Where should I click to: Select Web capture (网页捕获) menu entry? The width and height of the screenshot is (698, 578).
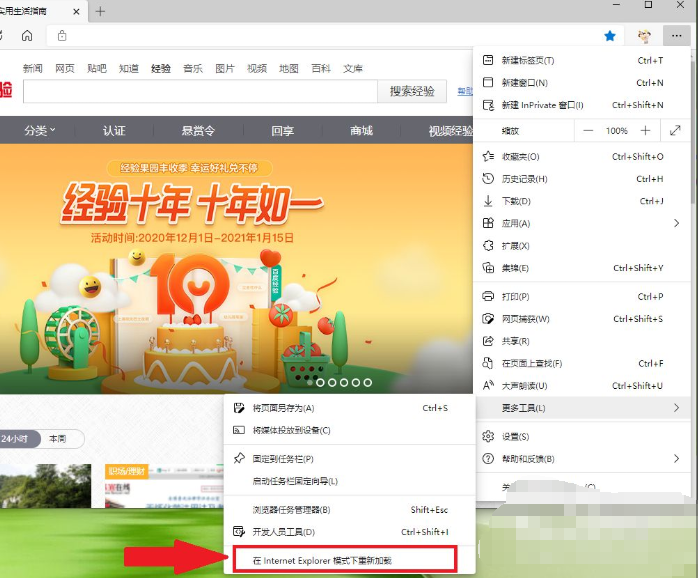pos(581,319)
